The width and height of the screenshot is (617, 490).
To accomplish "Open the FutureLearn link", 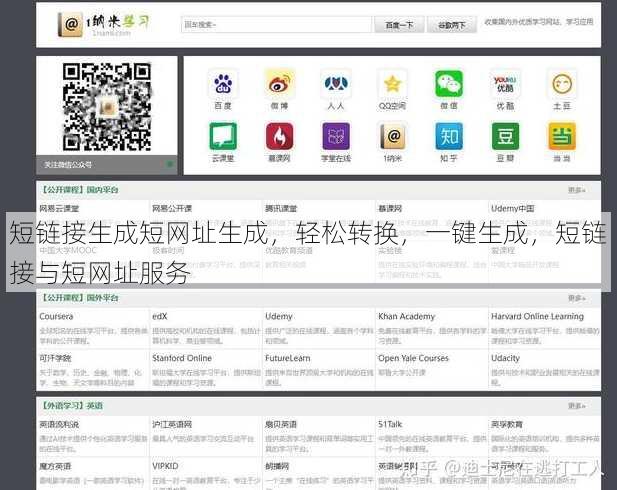I will [288, 358].
